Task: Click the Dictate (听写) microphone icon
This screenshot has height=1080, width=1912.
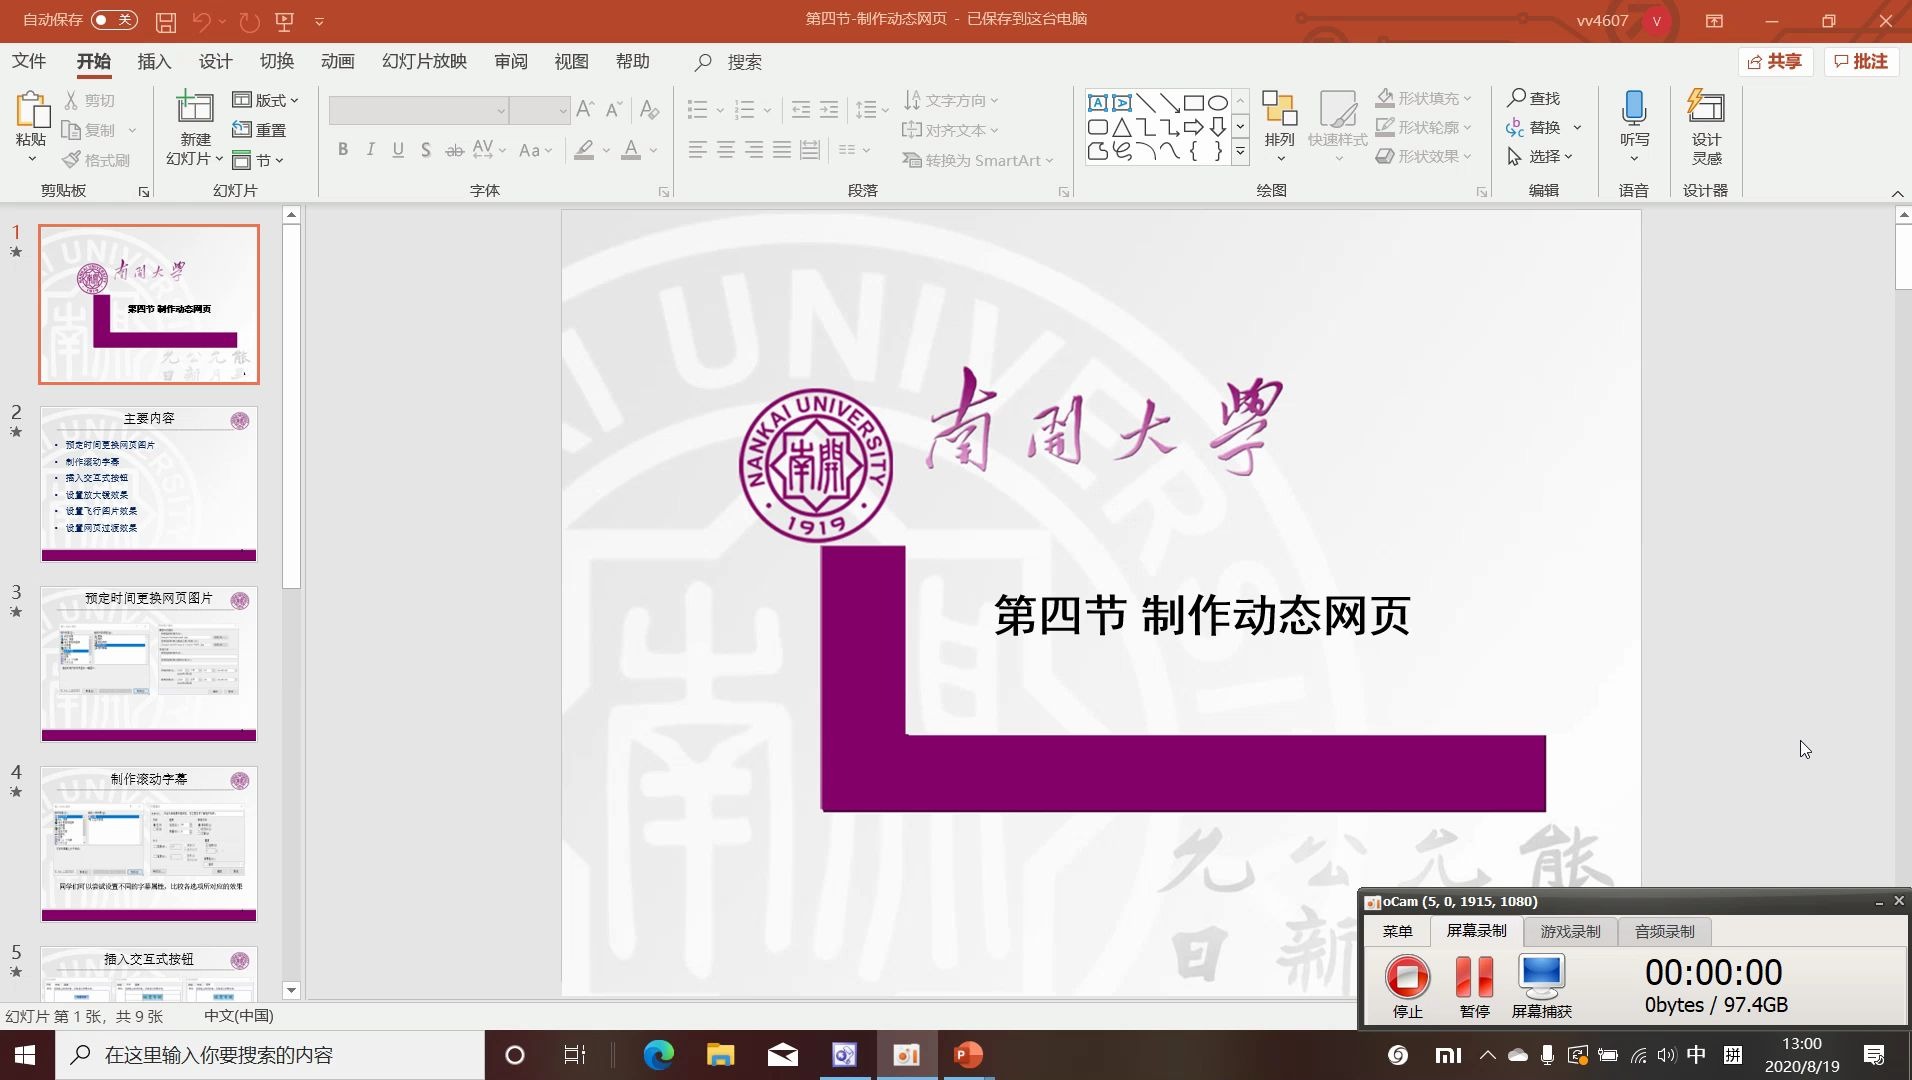Action: tap(1634, 108)
